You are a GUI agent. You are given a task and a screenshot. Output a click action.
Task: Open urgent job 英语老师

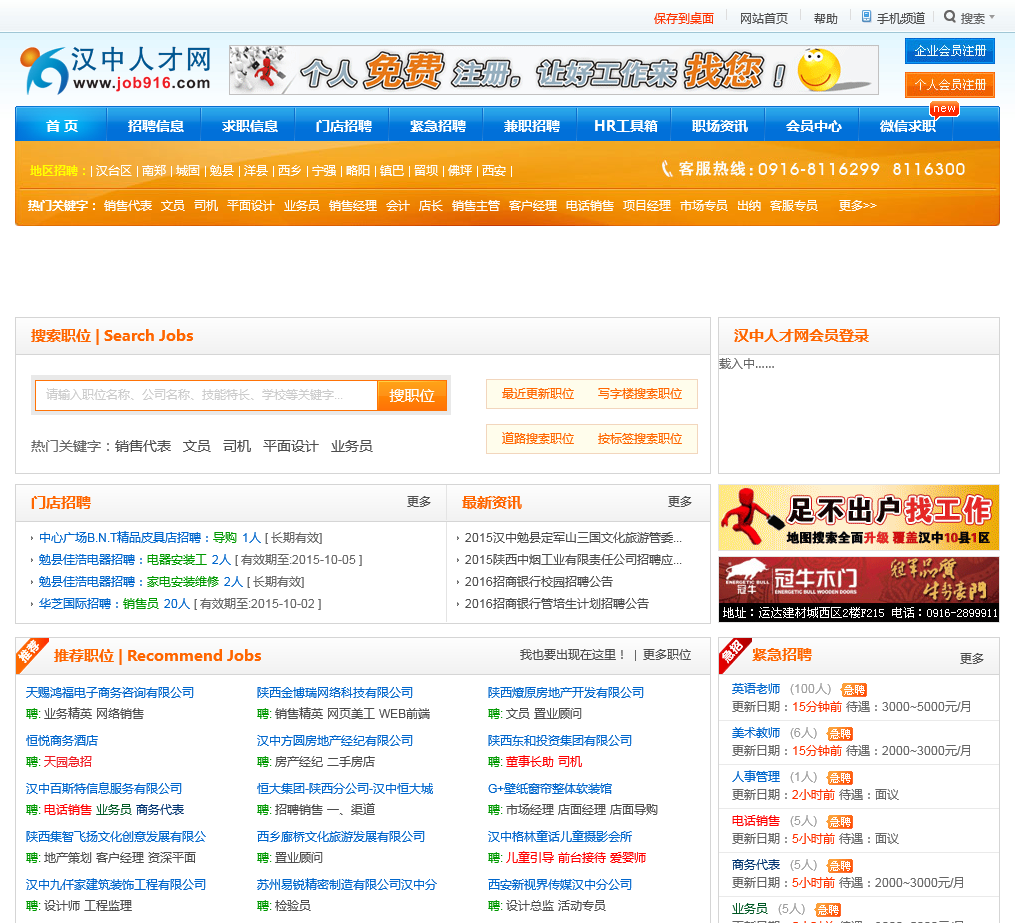(756, 689)
